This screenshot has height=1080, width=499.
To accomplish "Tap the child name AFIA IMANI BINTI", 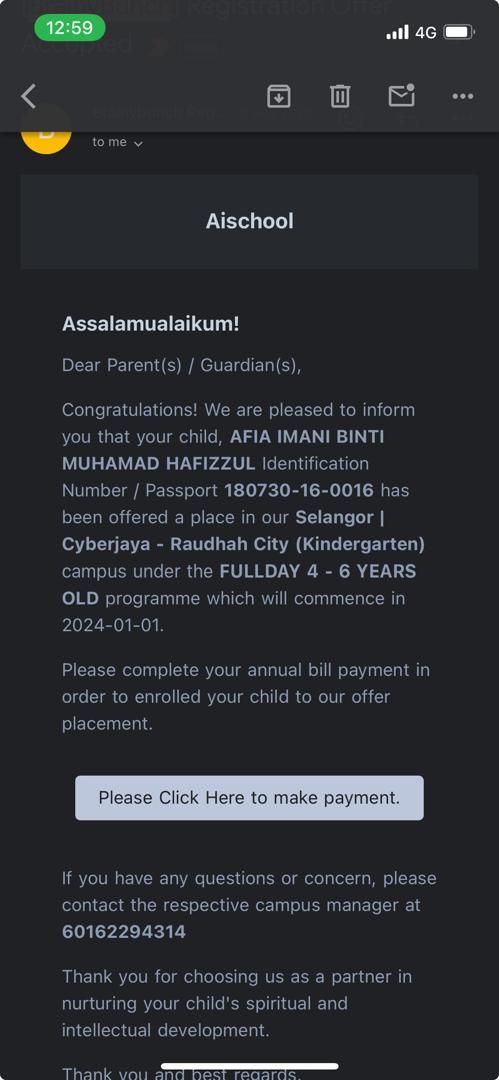I will (x=307, y=437).
